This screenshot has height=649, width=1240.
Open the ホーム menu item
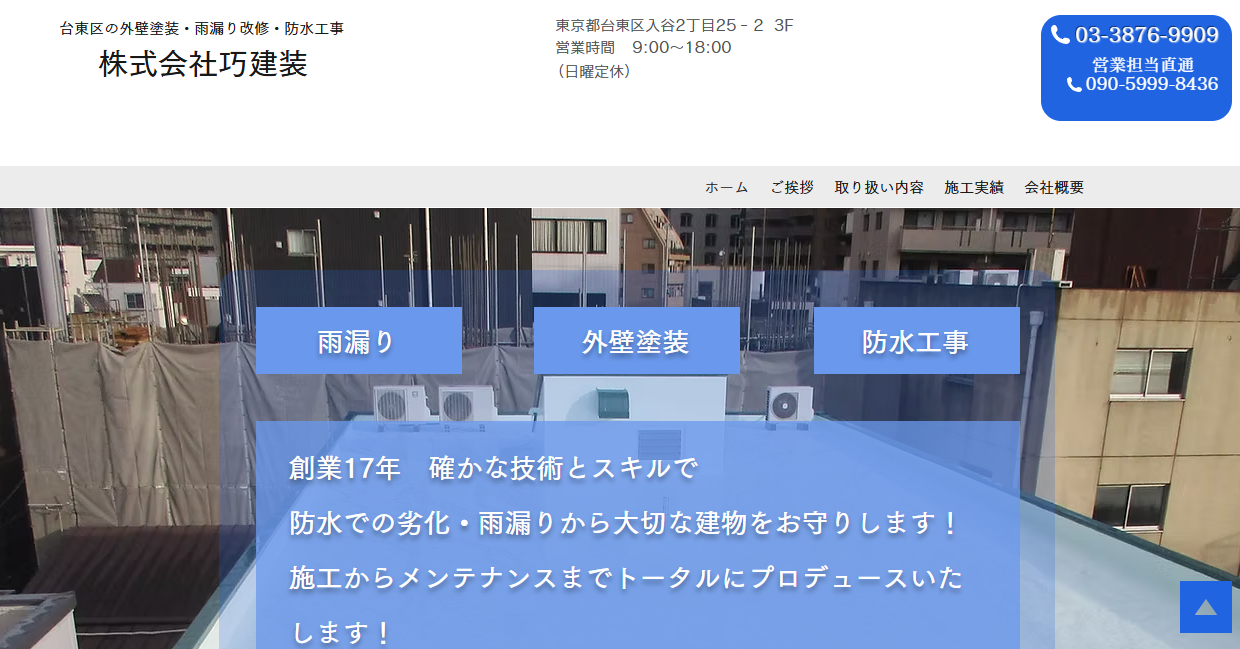[x=726, y=187]
